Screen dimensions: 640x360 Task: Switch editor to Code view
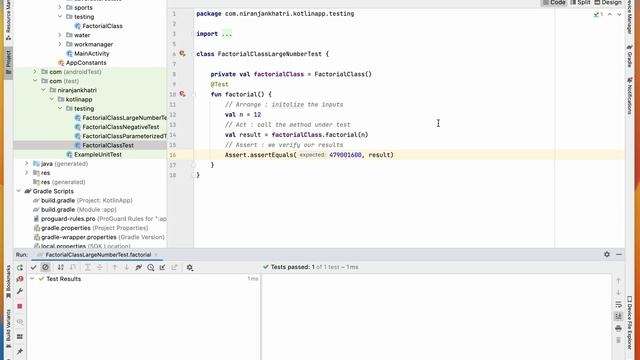click(554, 2)
